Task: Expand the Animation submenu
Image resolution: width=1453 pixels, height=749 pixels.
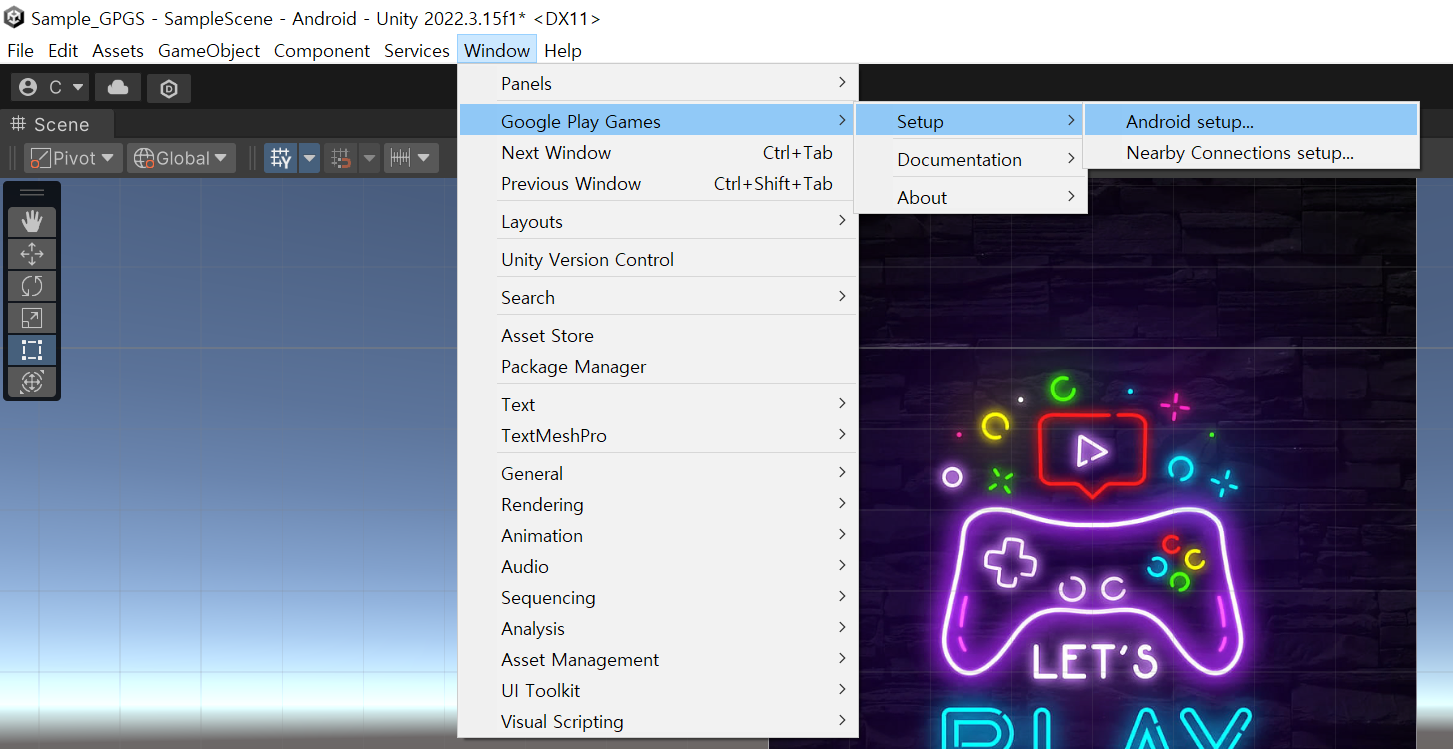Action: (658, 535)
